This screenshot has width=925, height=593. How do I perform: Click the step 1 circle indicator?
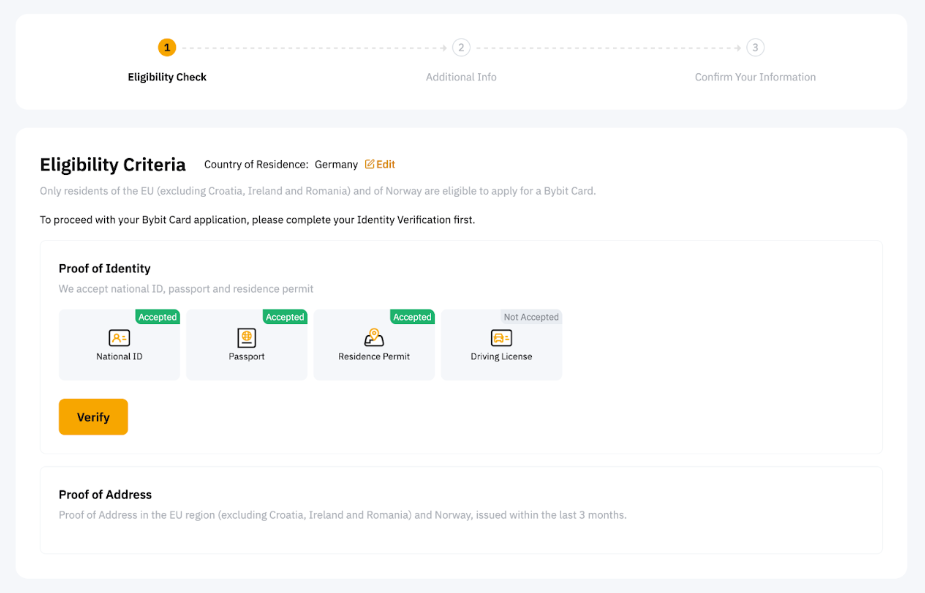click(x=167, y=47)
